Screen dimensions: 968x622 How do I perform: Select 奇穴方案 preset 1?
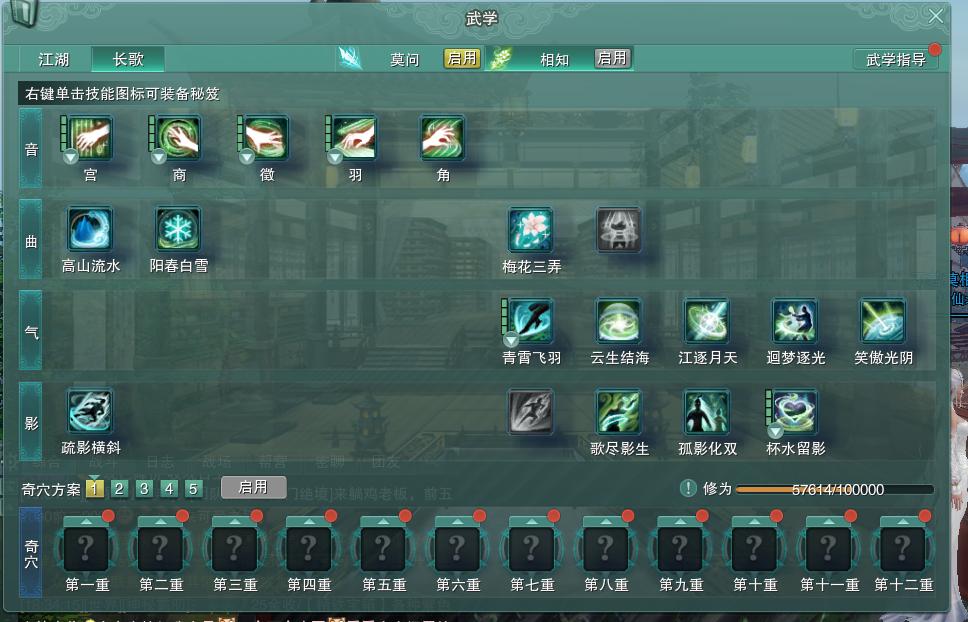(x=94, y=489)
